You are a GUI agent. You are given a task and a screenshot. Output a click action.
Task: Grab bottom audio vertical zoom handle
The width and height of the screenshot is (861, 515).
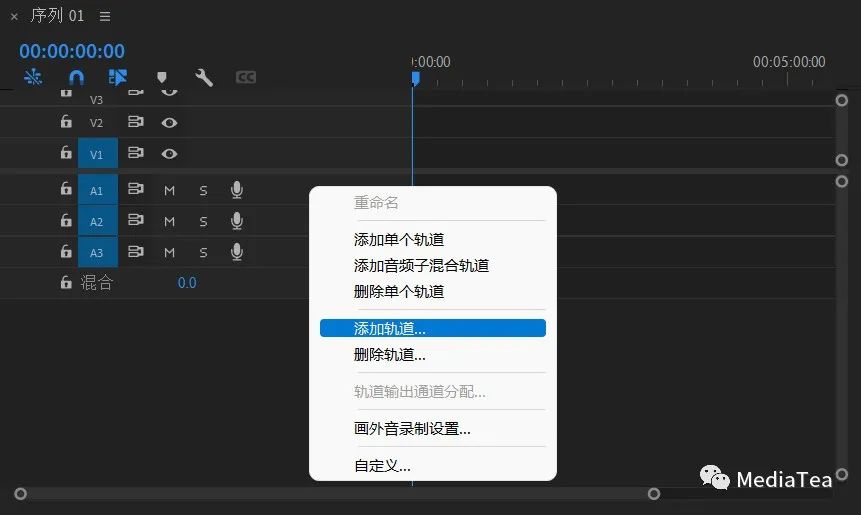point(841,474)
